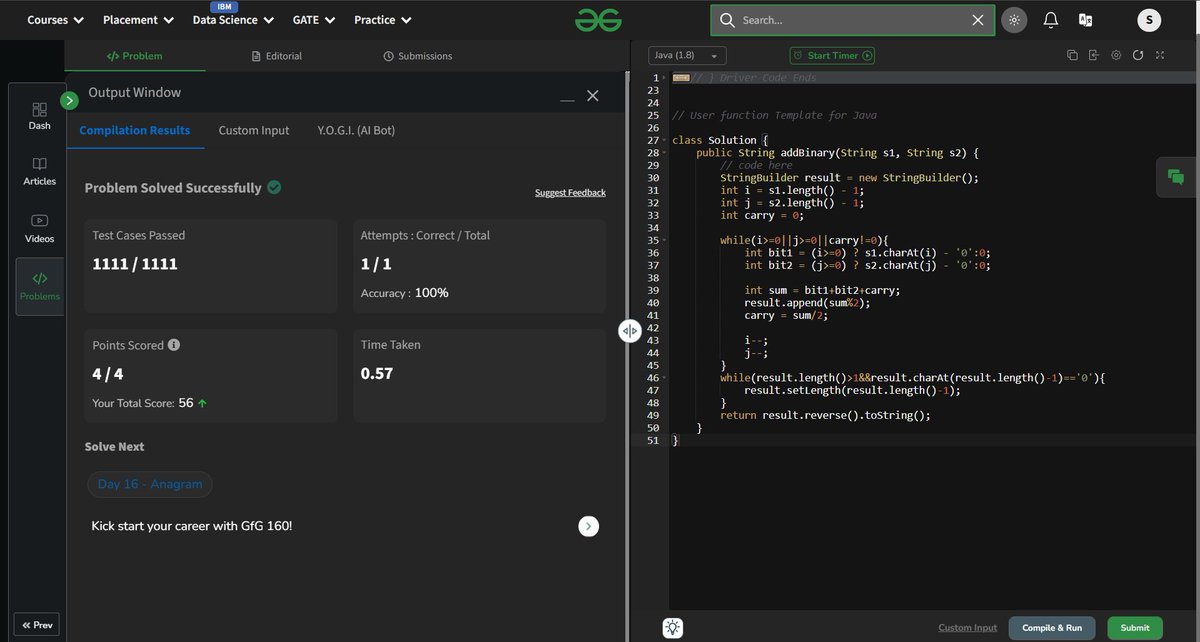This screenshot has height=642, width=1200.
Task: Expand the Placement dropdown menu
Action: click(138, 20)
